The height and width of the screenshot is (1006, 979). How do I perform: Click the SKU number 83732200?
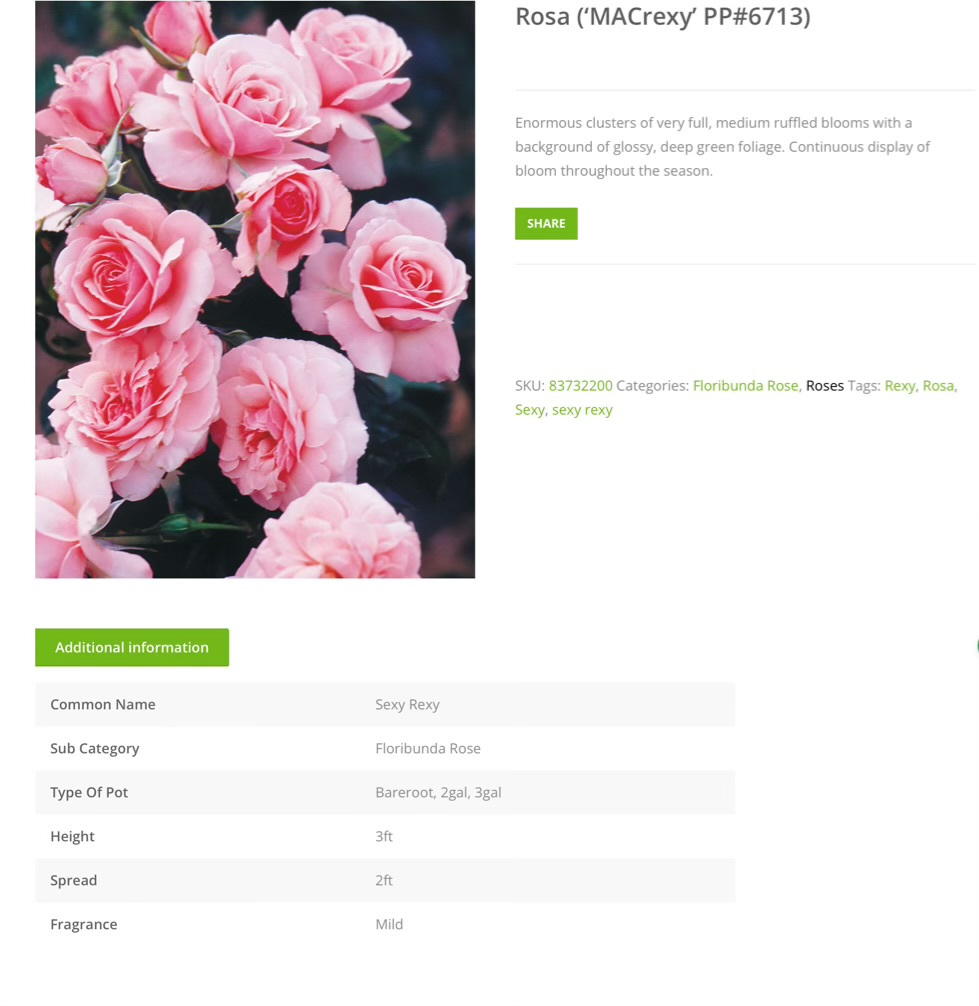581,386
